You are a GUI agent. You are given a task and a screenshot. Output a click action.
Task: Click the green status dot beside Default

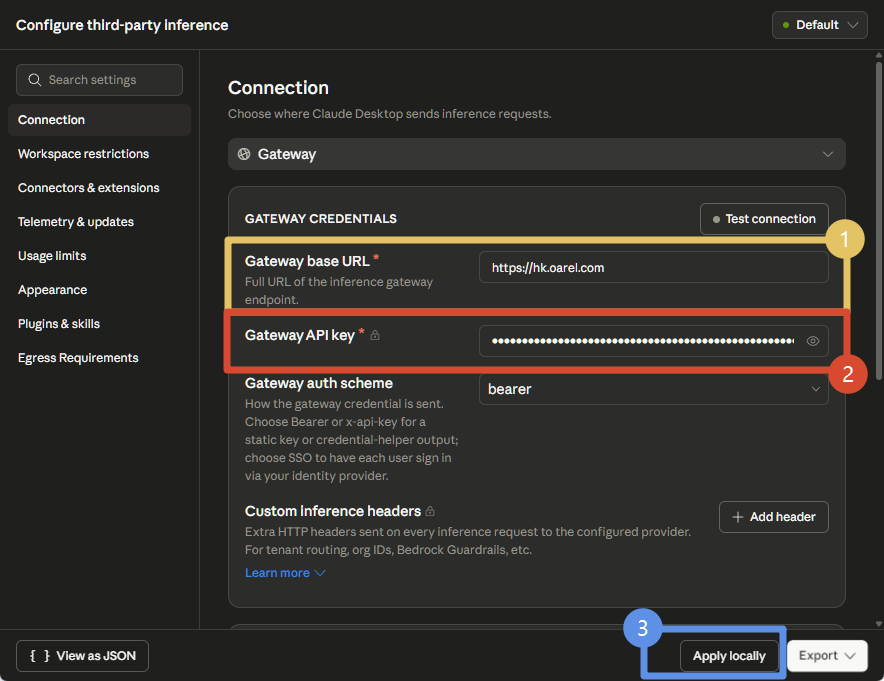pyautogui.click(x=786, y=25)
